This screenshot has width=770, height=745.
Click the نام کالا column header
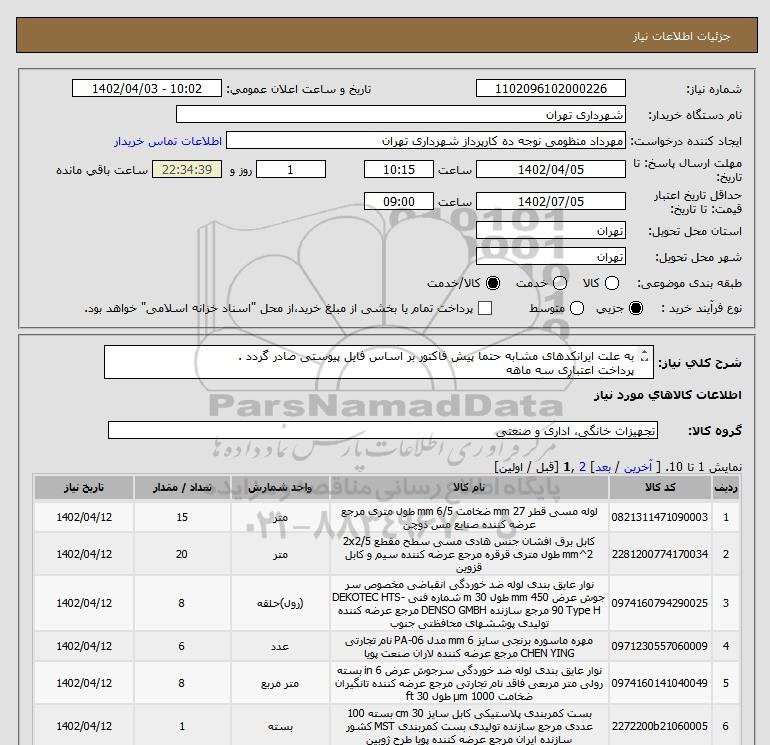pos(469,488)
